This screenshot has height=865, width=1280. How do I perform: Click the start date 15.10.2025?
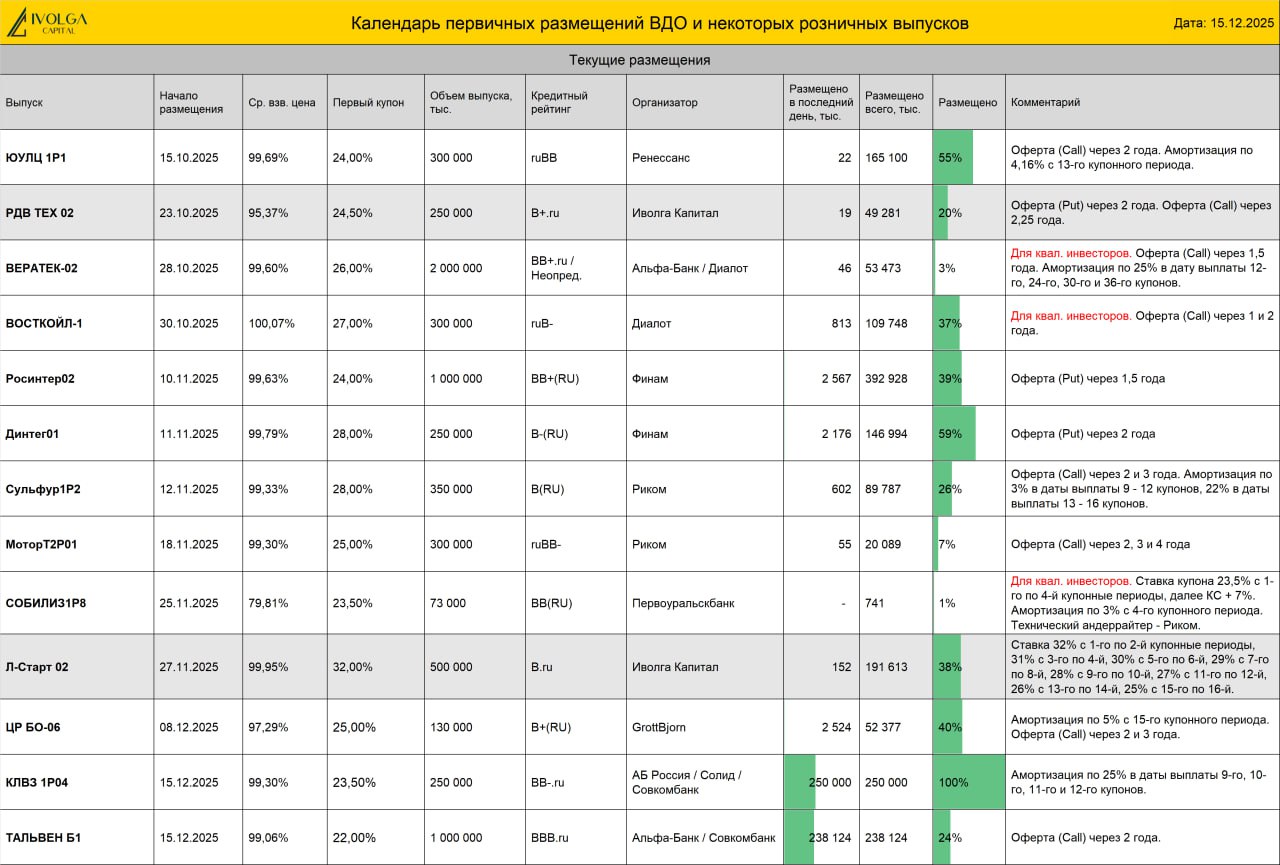tap(189, 158)
